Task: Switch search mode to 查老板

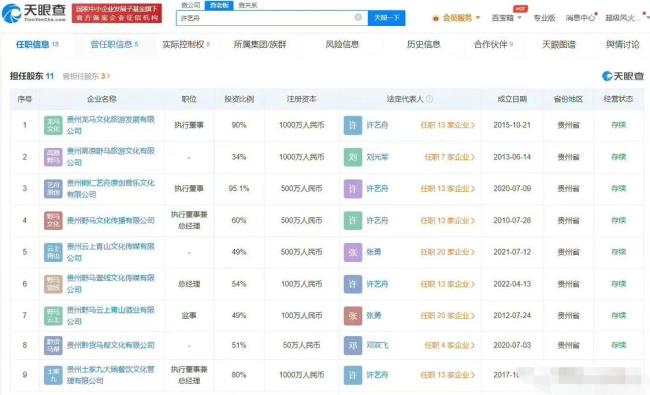Action: (219, 5)
